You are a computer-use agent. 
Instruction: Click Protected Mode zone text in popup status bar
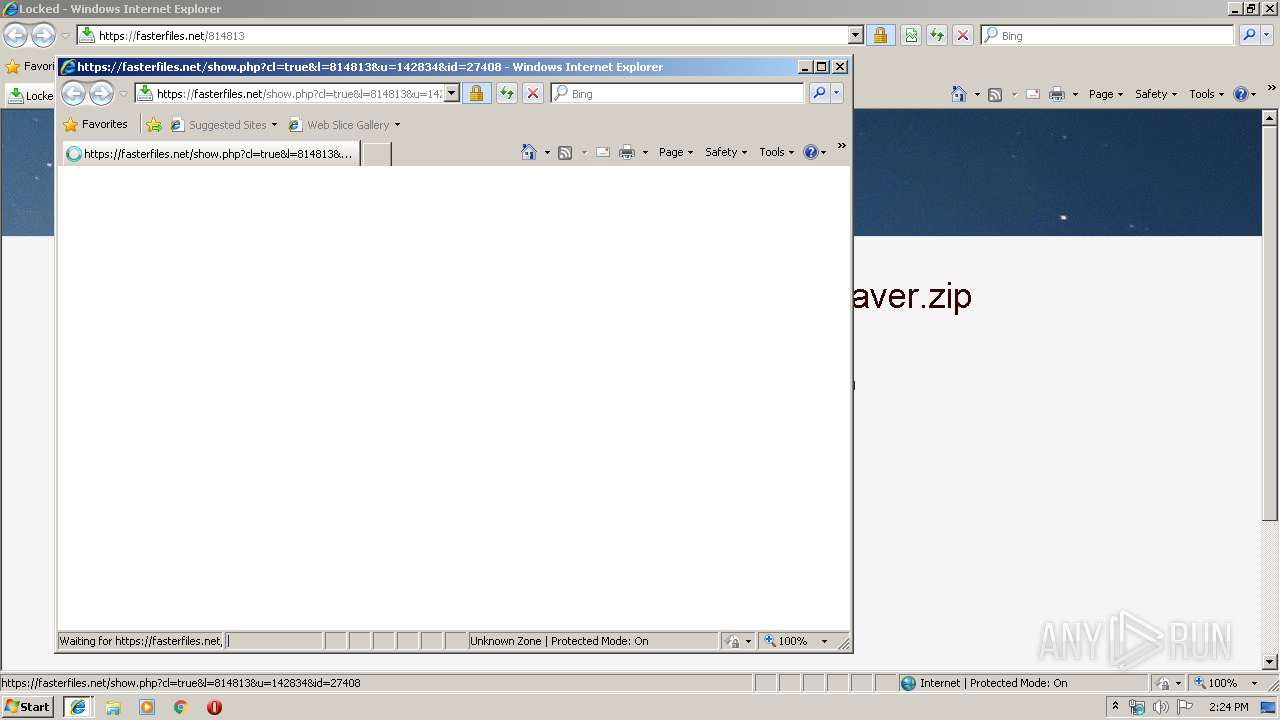[559, 641]
